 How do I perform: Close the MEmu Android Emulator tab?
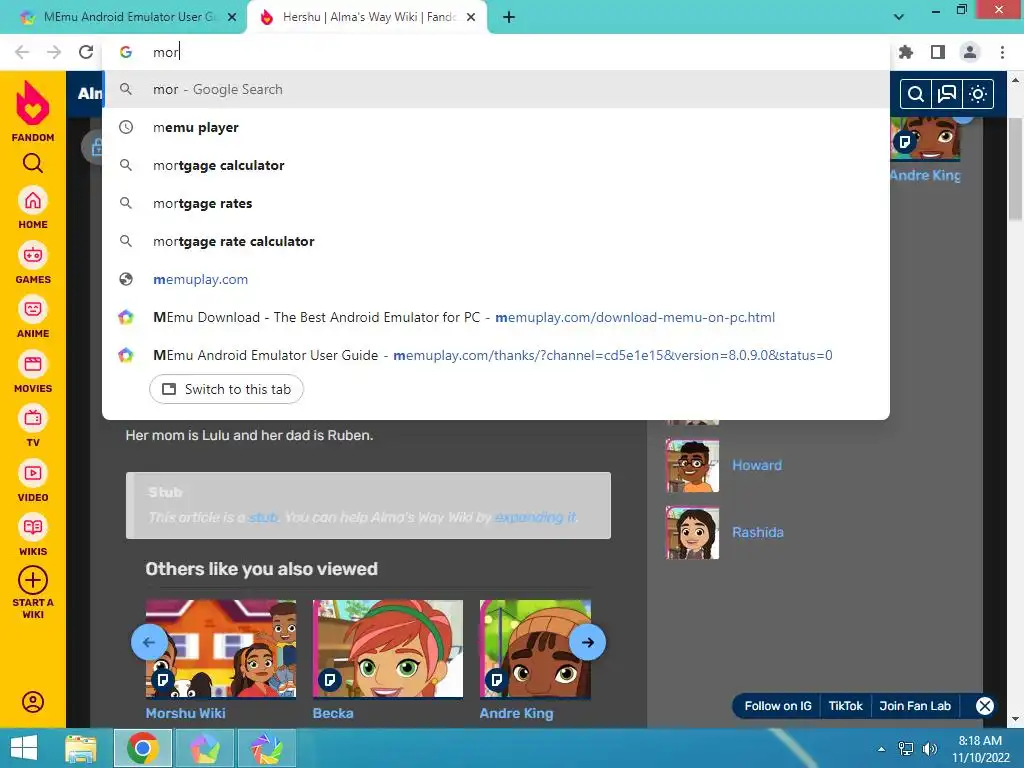click(x=232, y=18)
